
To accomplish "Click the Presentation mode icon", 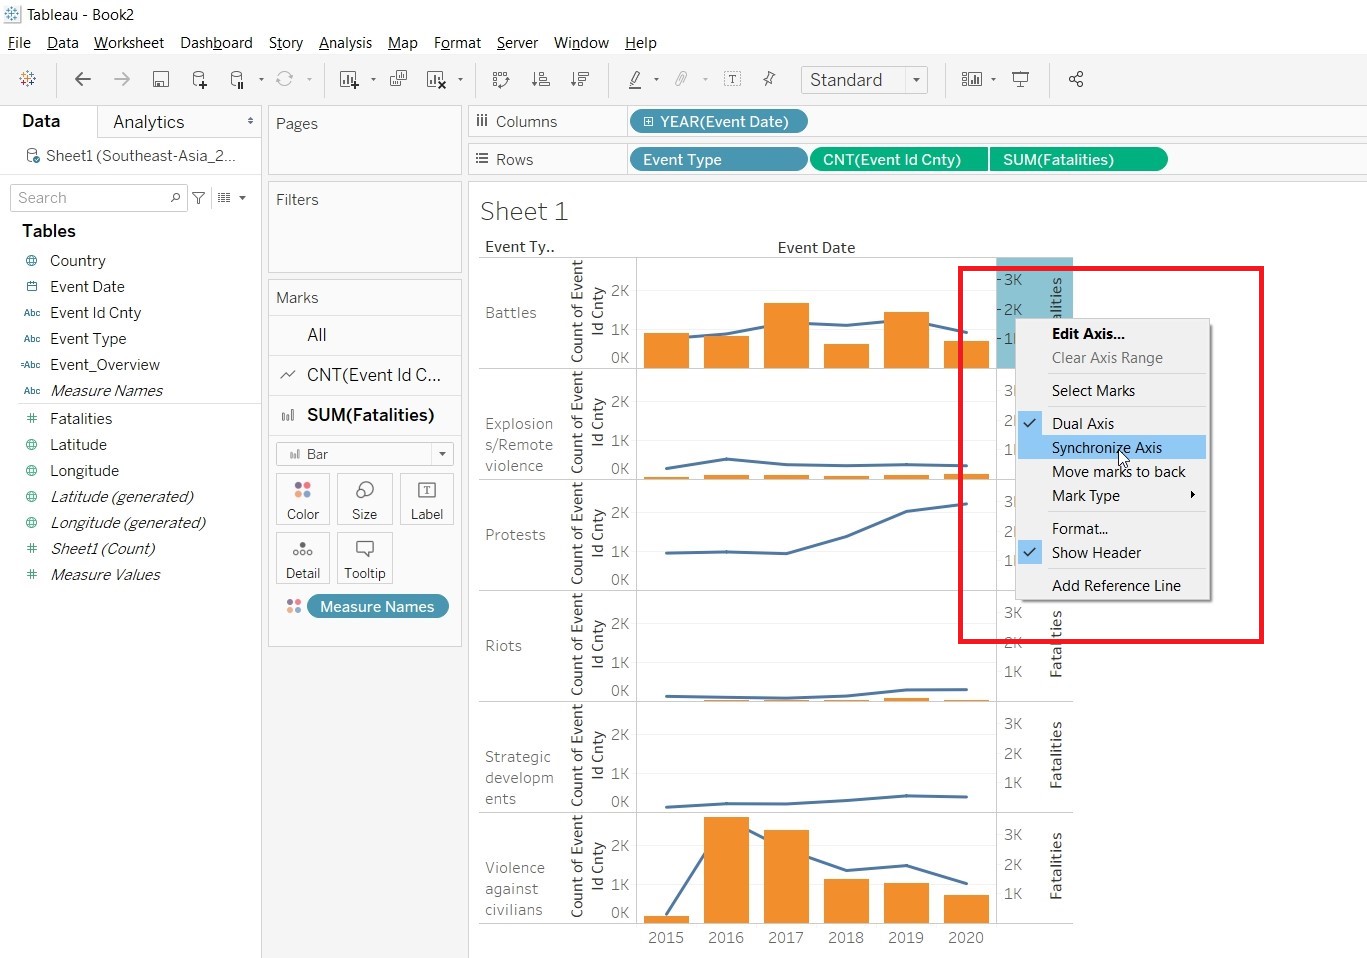I will pos(1021,80).
